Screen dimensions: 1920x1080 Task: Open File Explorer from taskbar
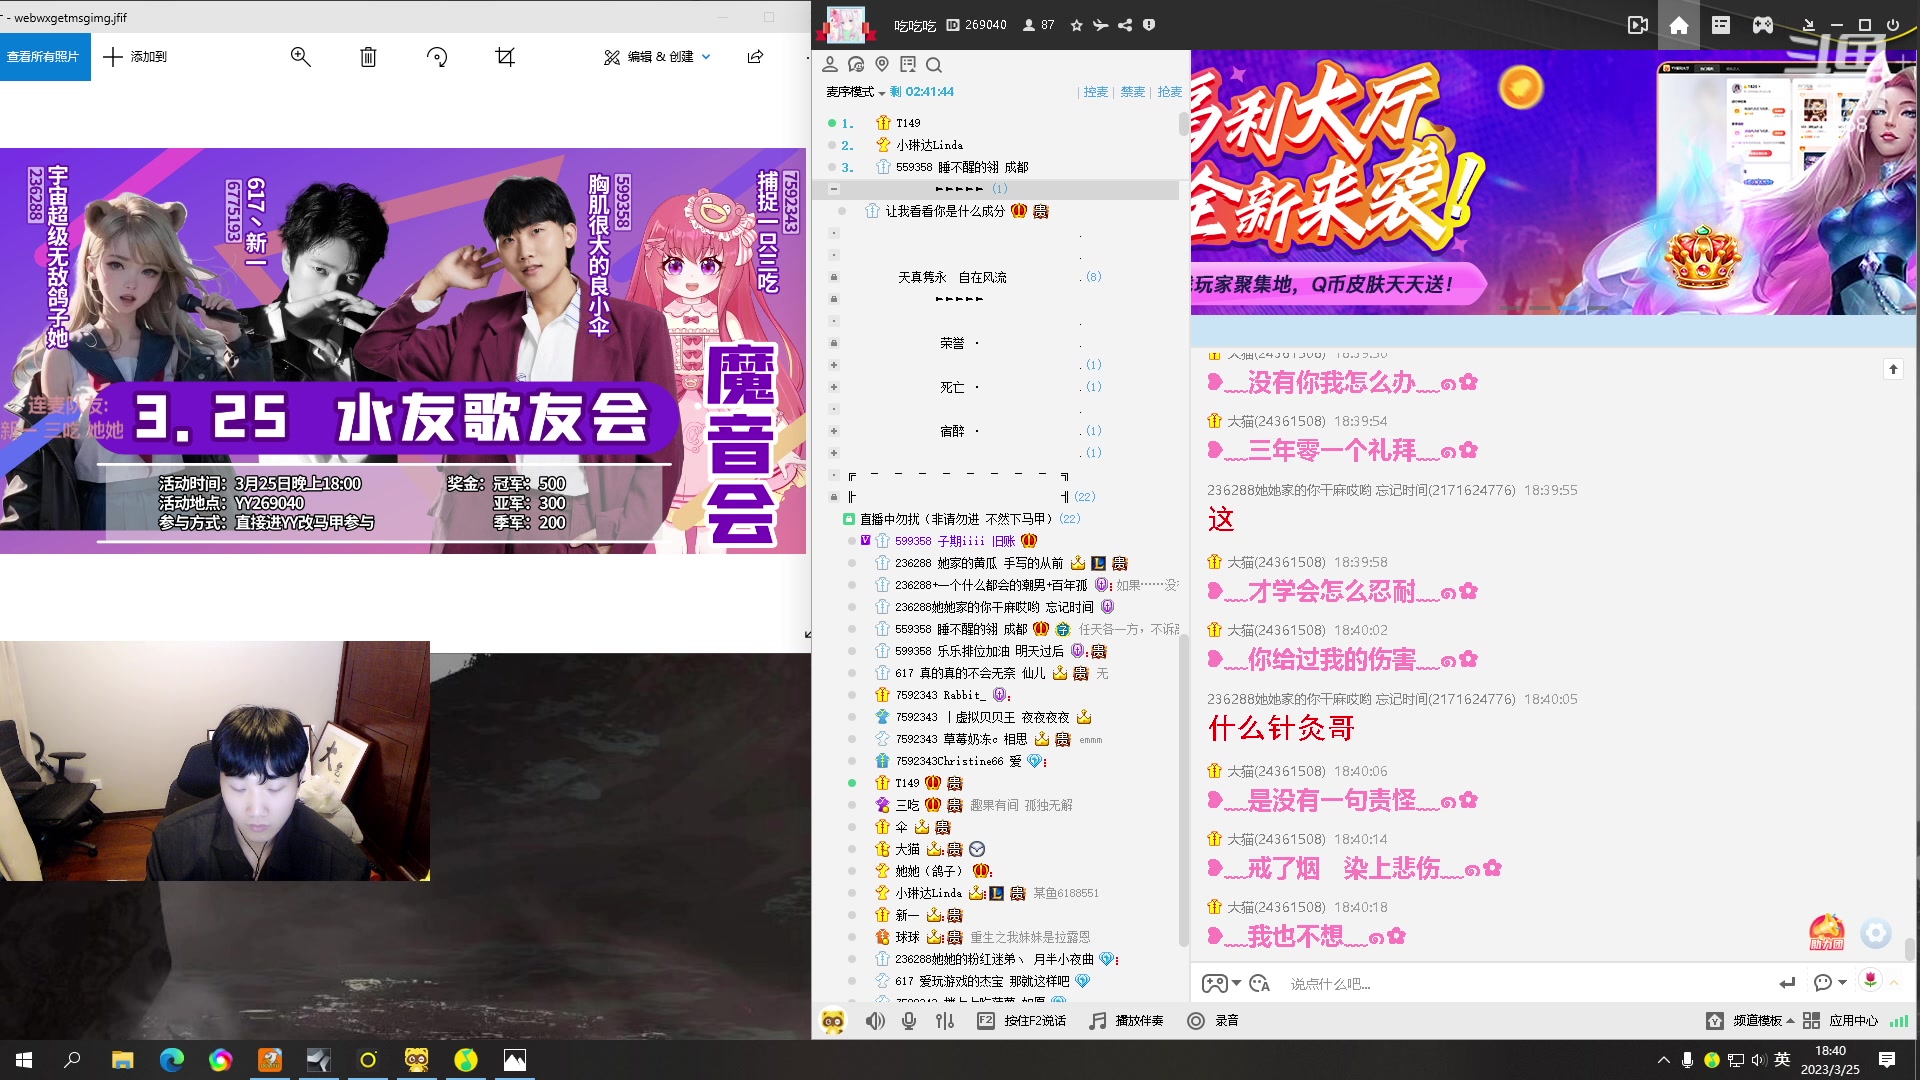coord(122,1060)
